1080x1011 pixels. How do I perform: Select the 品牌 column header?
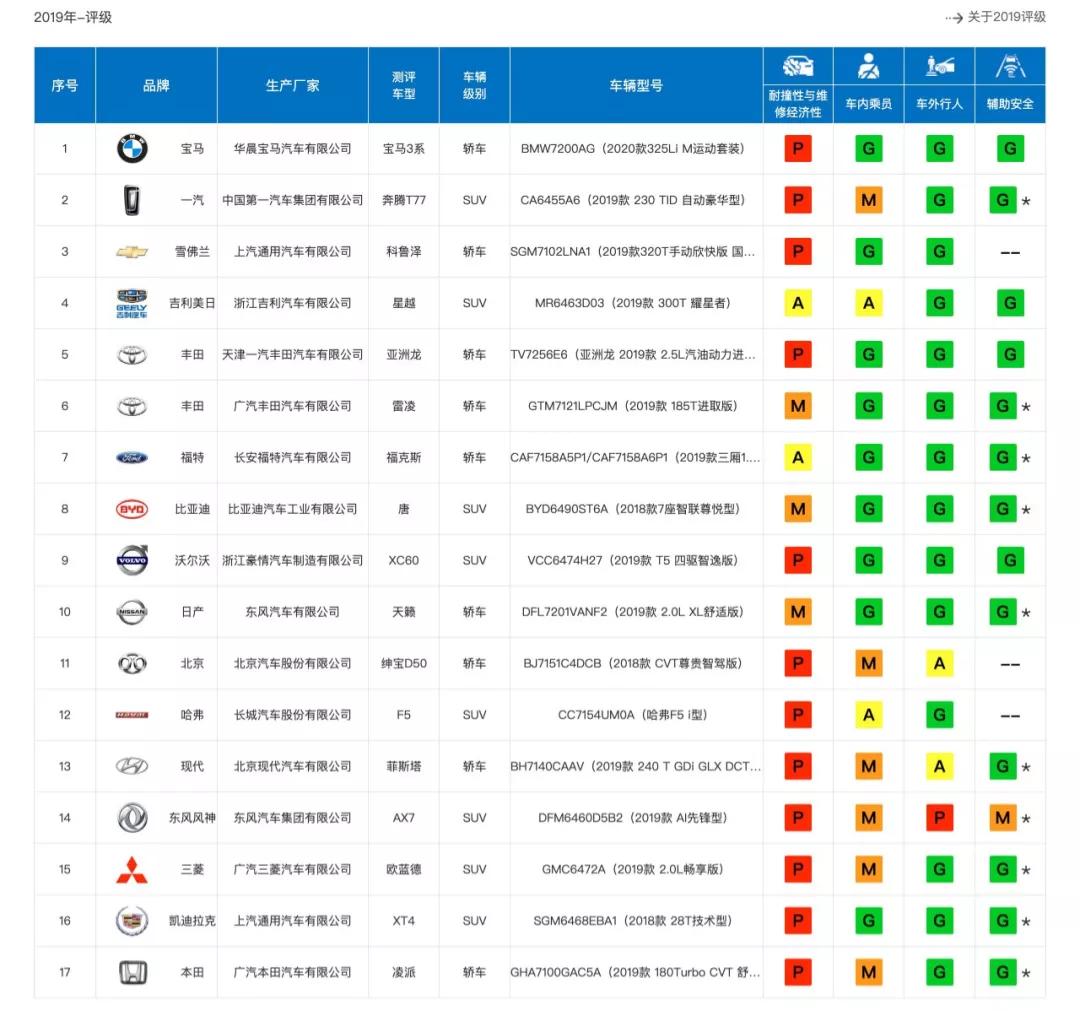[x=156, y=85]
